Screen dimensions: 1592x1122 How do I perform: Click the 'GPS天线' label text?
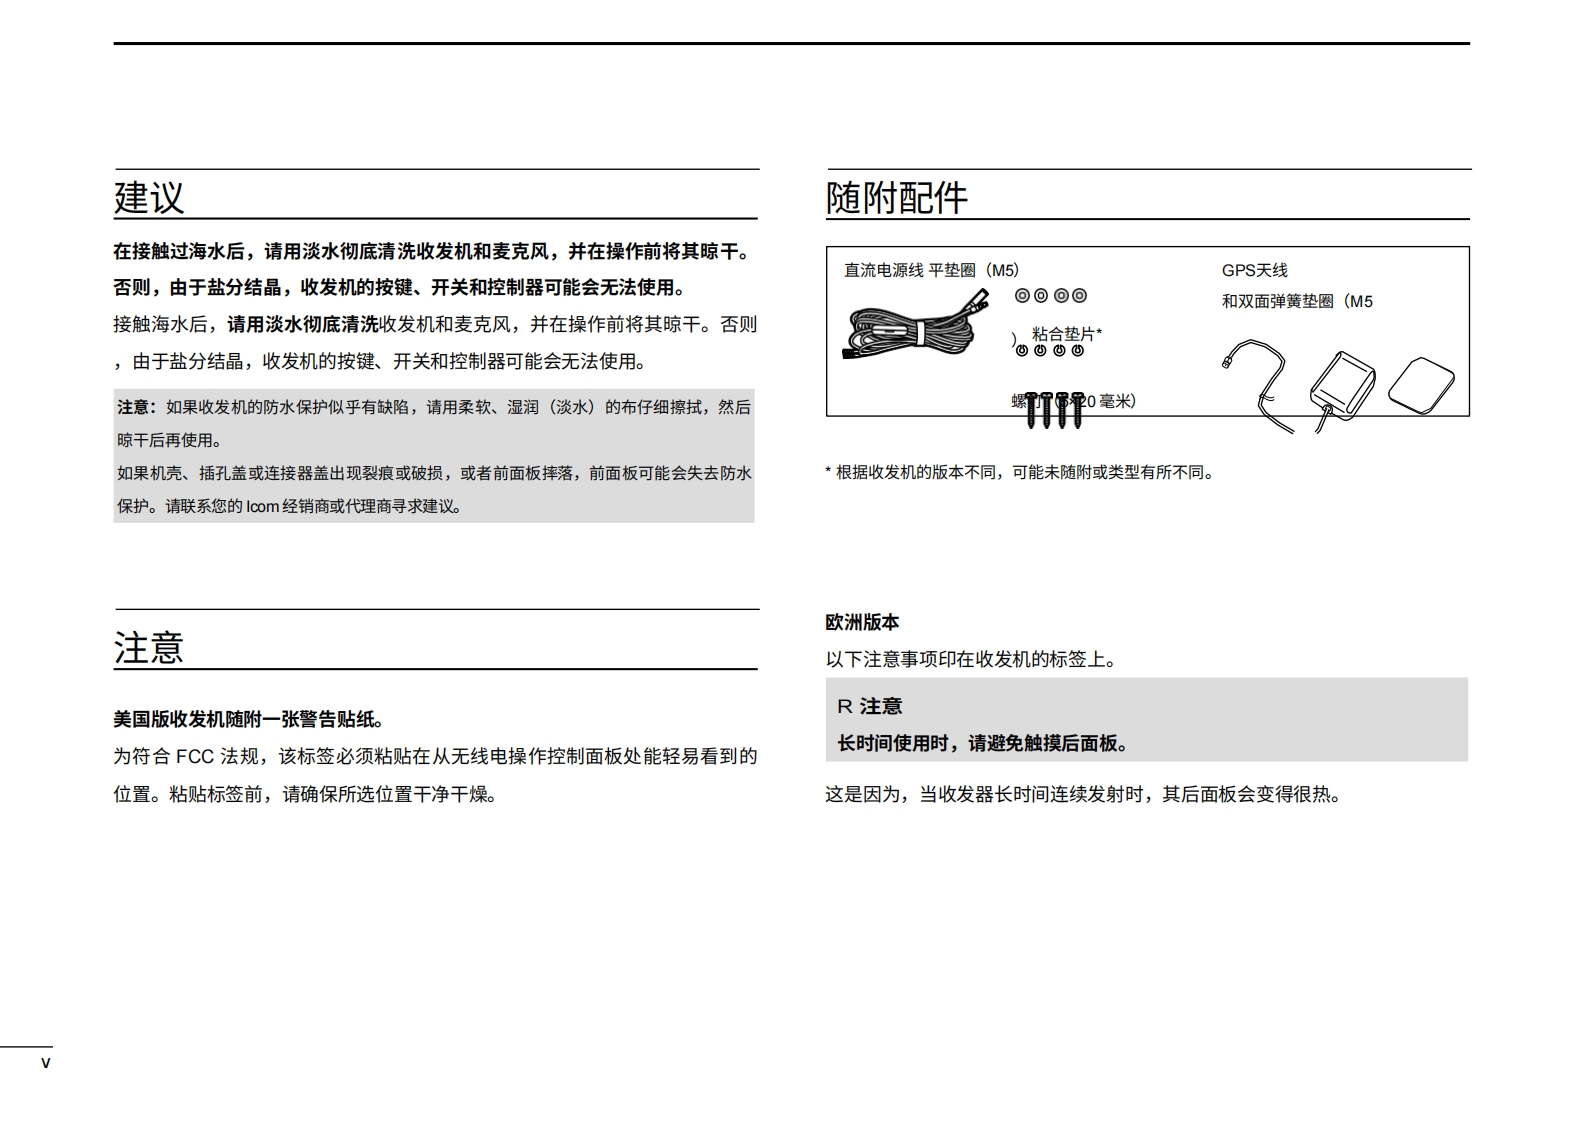1254,270
